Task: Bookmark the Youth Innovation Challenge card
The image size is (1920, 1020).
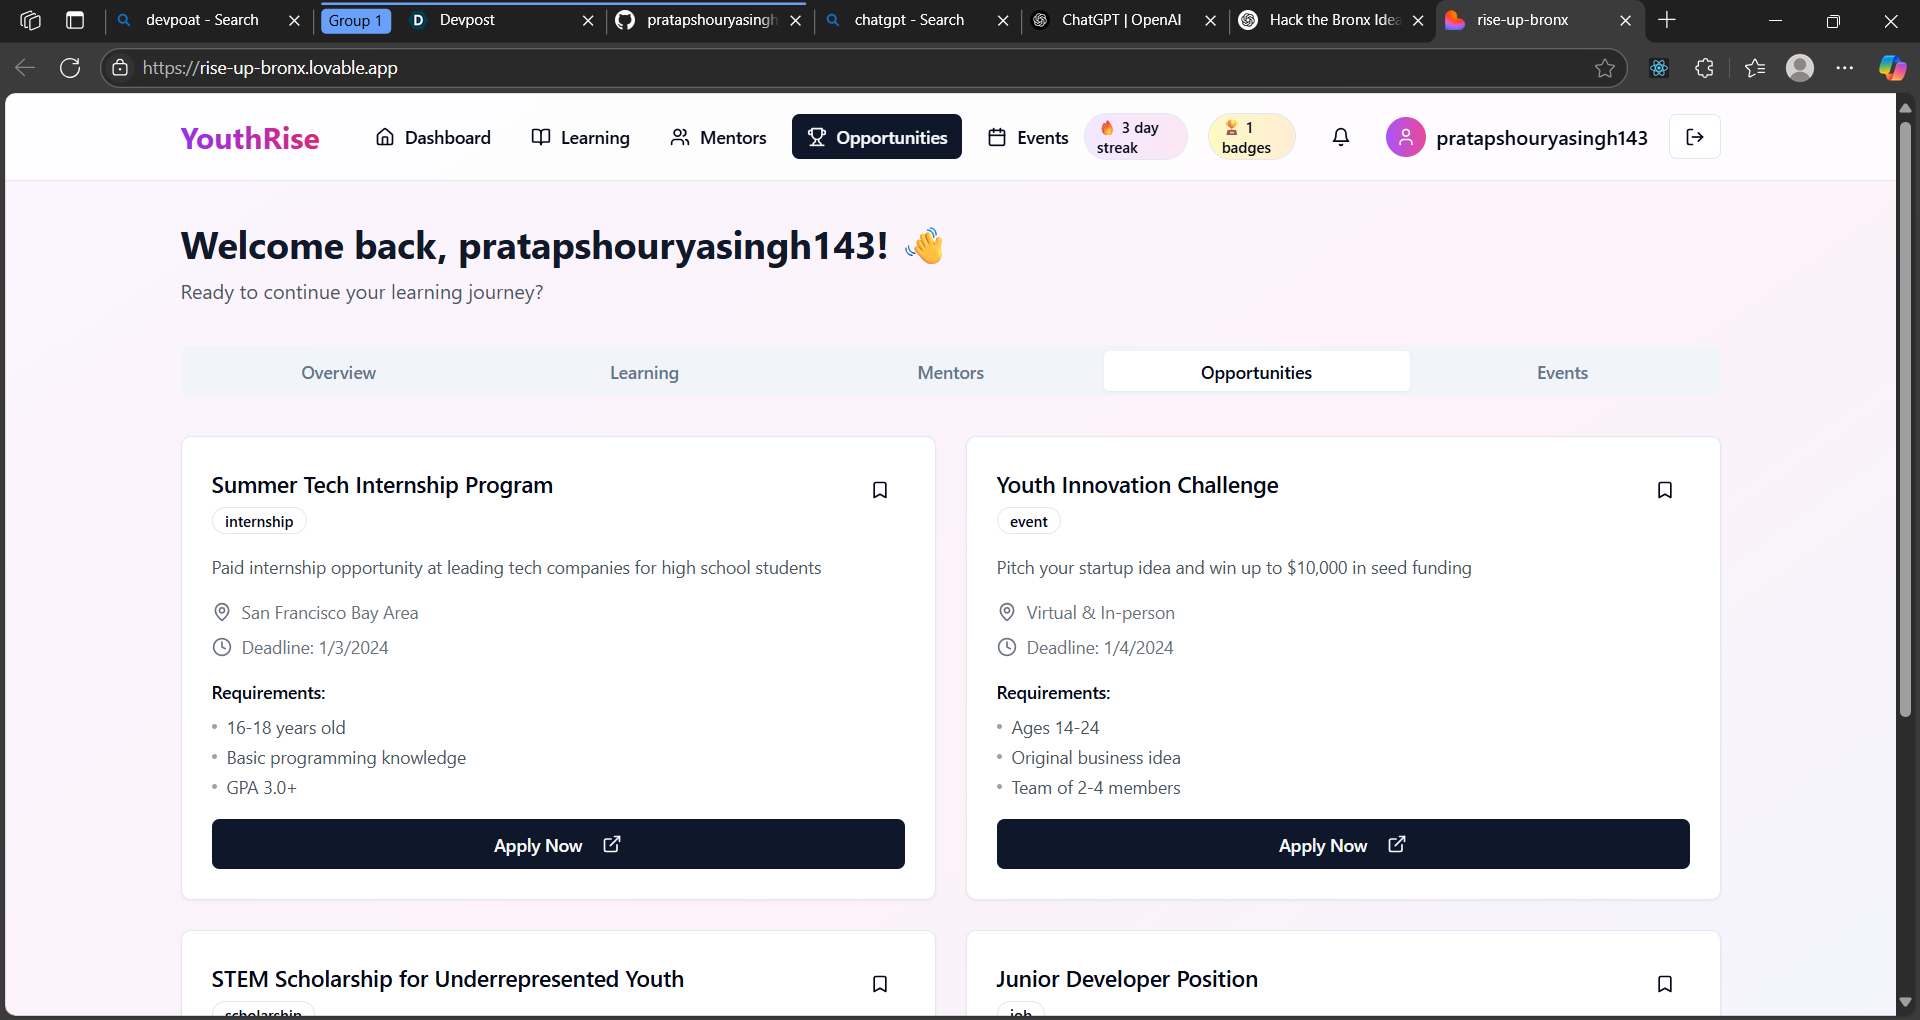Action: (x=1665, y=490)
